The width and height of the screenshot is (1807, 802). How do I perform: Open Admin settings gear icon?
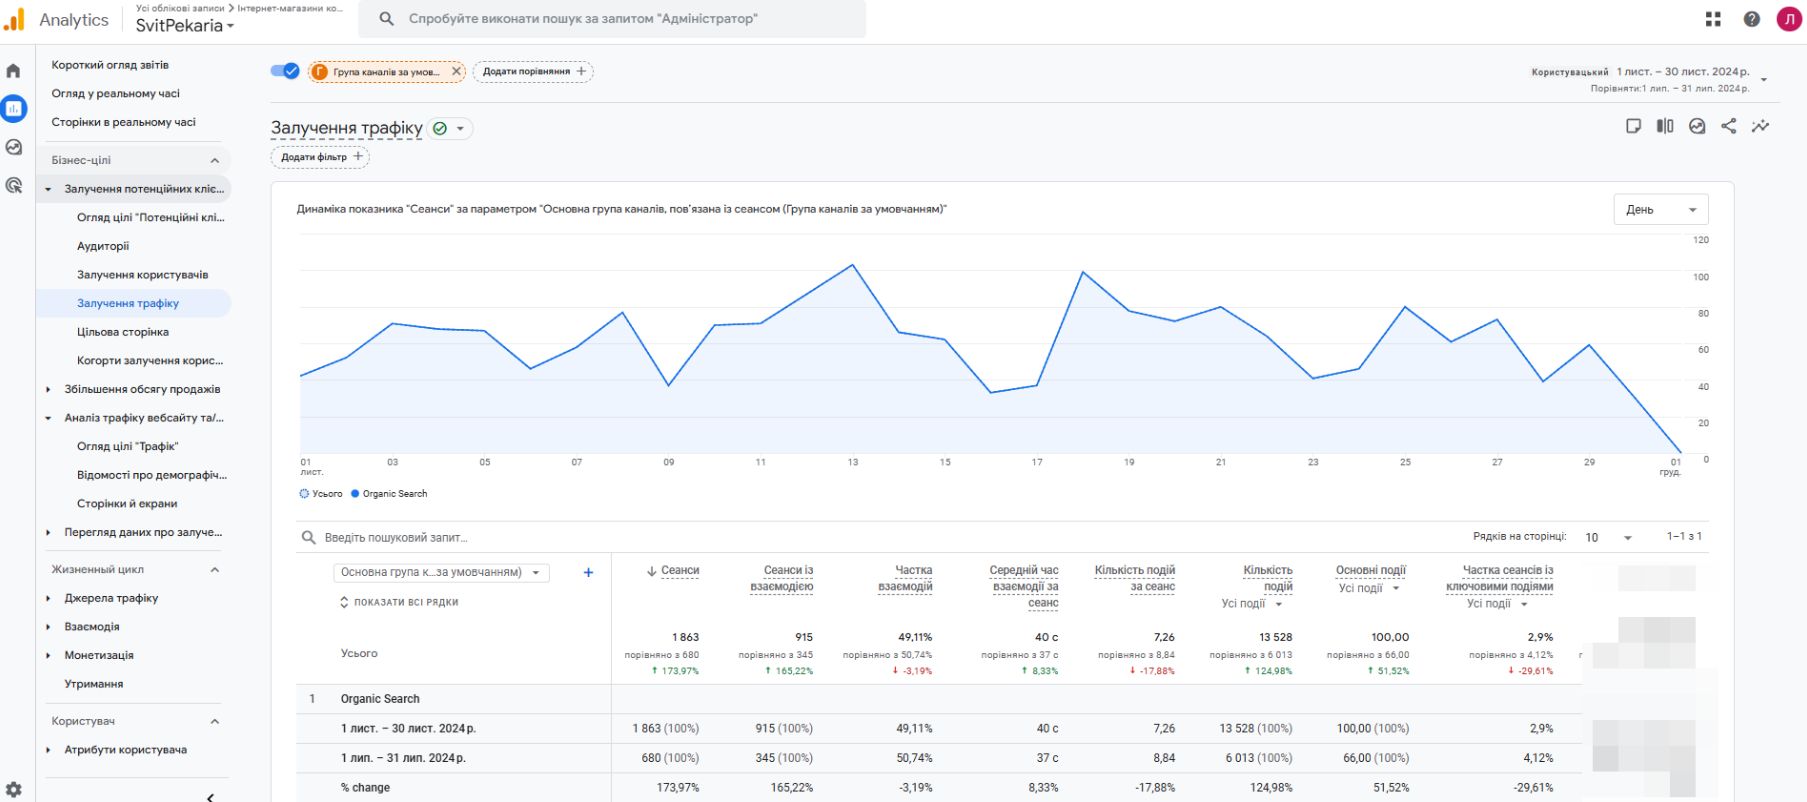click(x=13, y=789)
